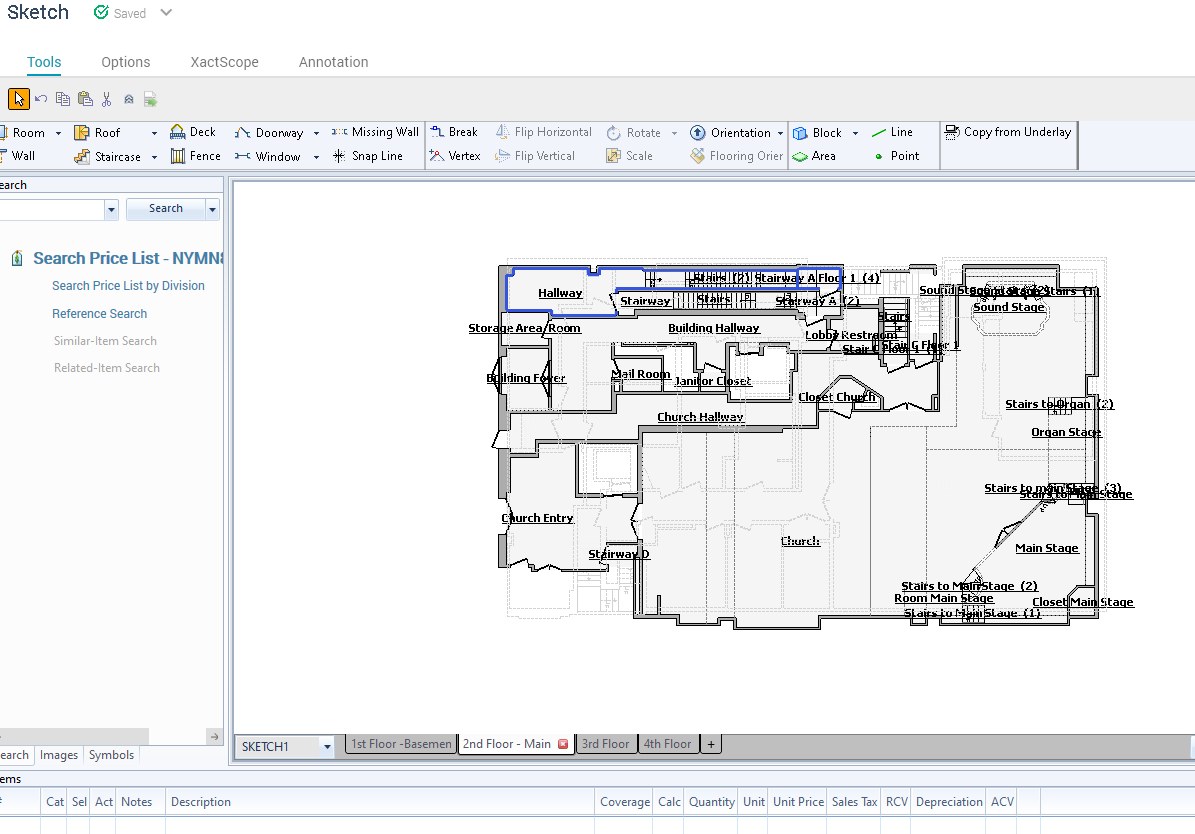Expand the Window dropdown arrow

point(316,157)
